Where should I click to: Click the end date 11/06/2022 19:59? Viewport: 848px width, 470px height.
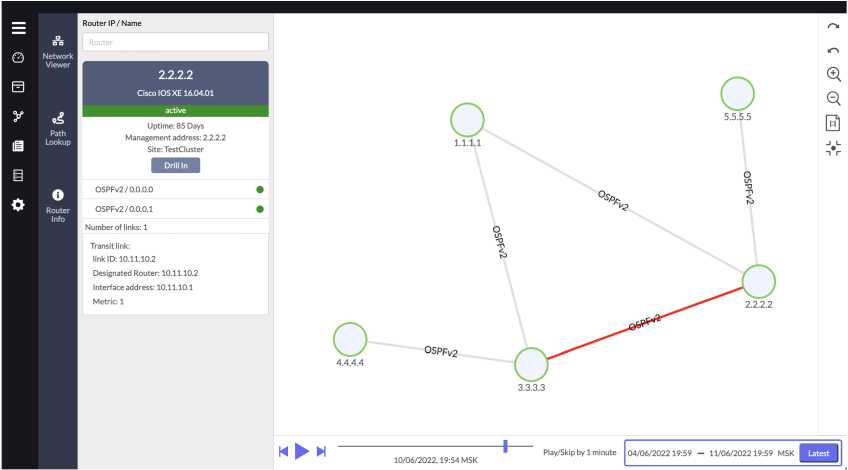tap(741, 453)
